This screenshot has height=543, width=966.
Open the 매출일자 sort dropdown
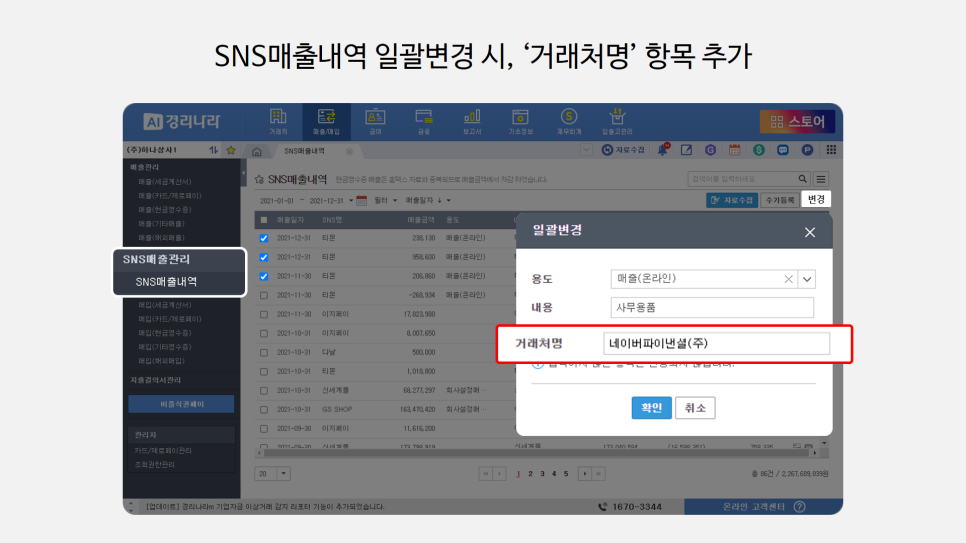coord(428,200)
